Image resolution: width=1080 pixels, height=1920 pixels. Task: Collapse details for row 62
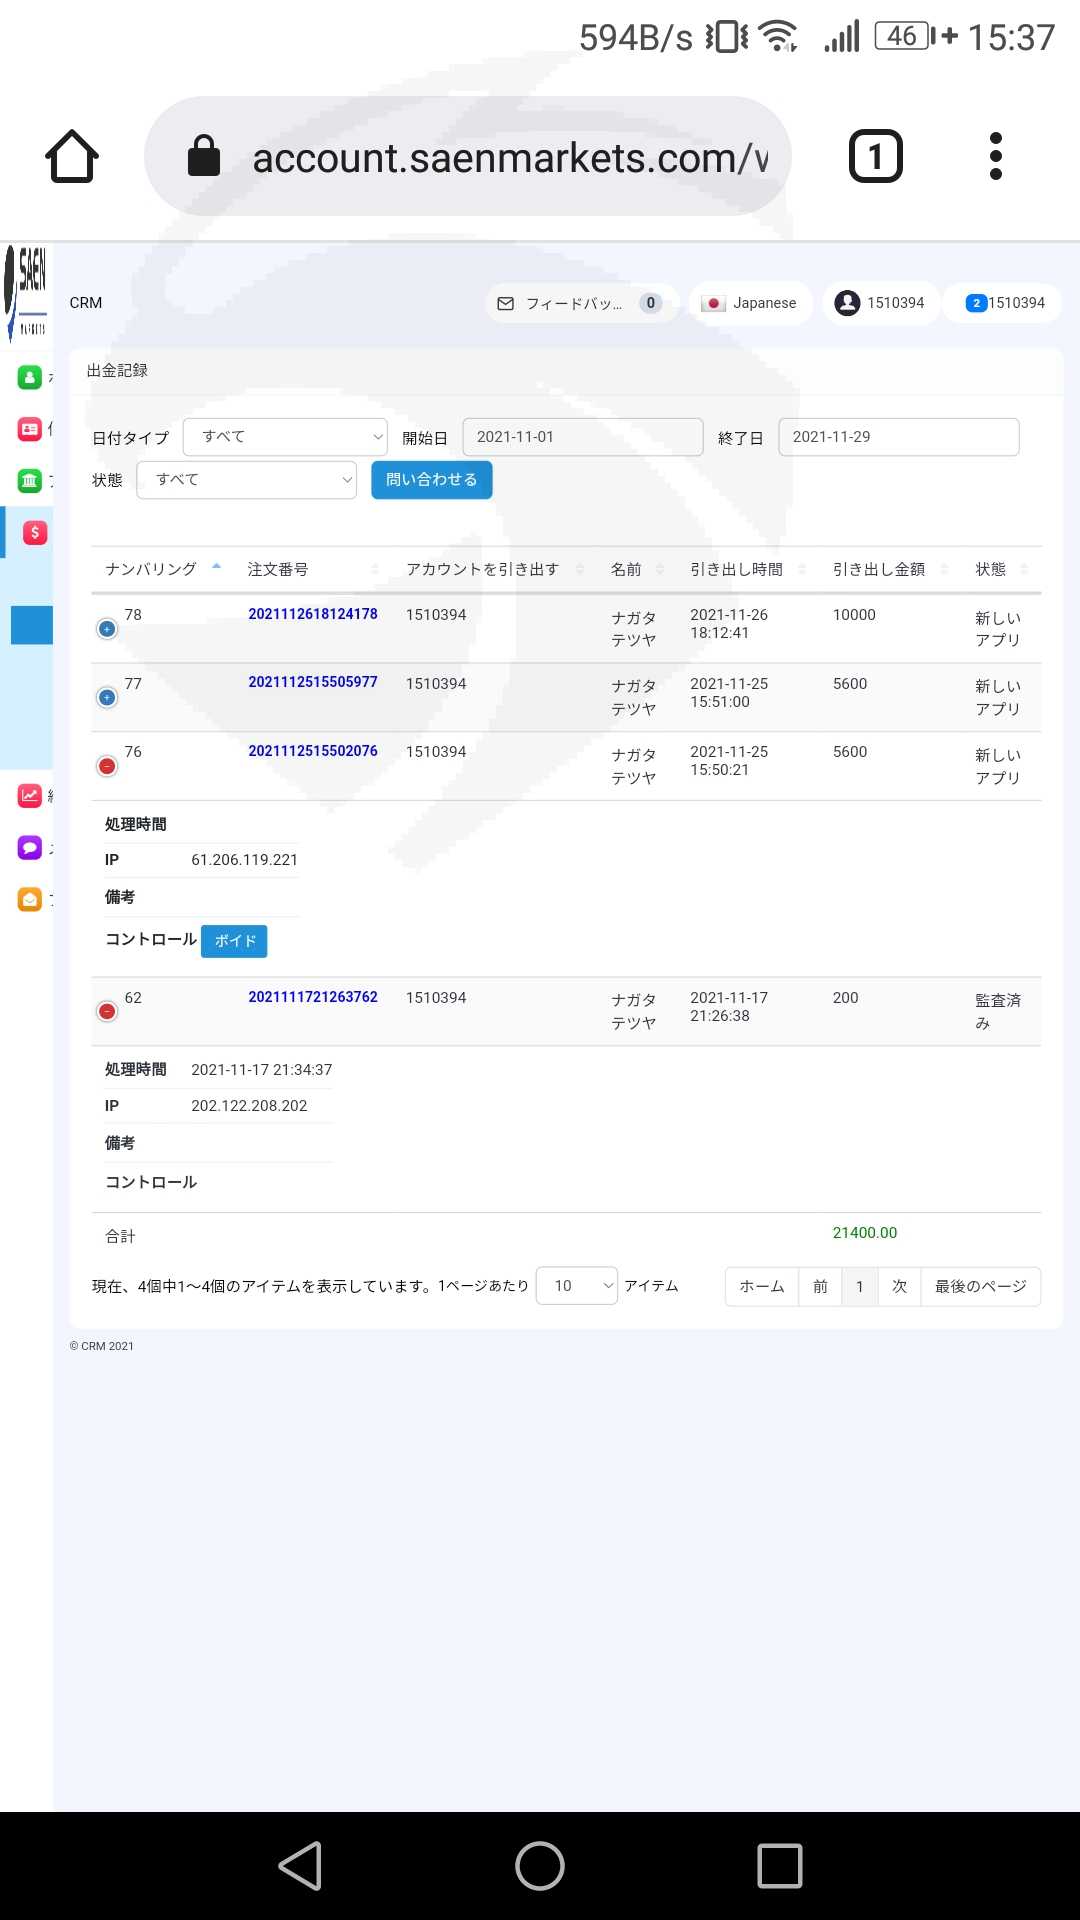tap(107, 1012)
